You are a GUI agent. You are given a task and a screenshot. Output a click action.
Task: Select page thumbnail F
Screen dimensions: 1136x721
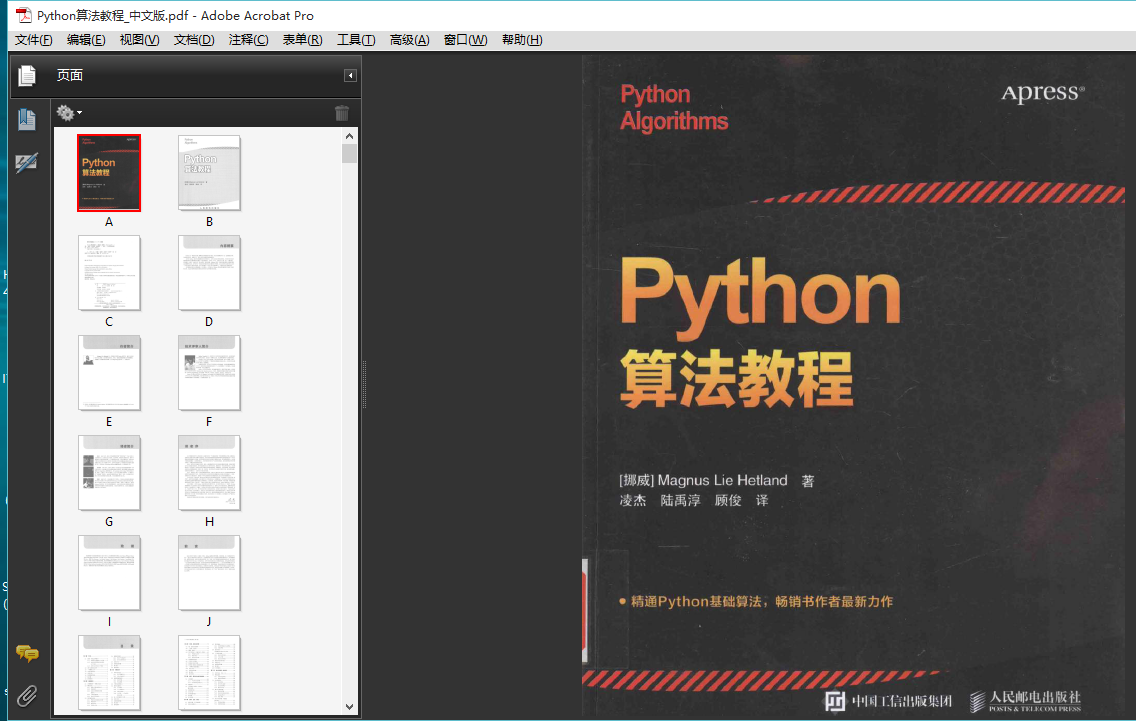pyautogui.click(x=209, y=373)
